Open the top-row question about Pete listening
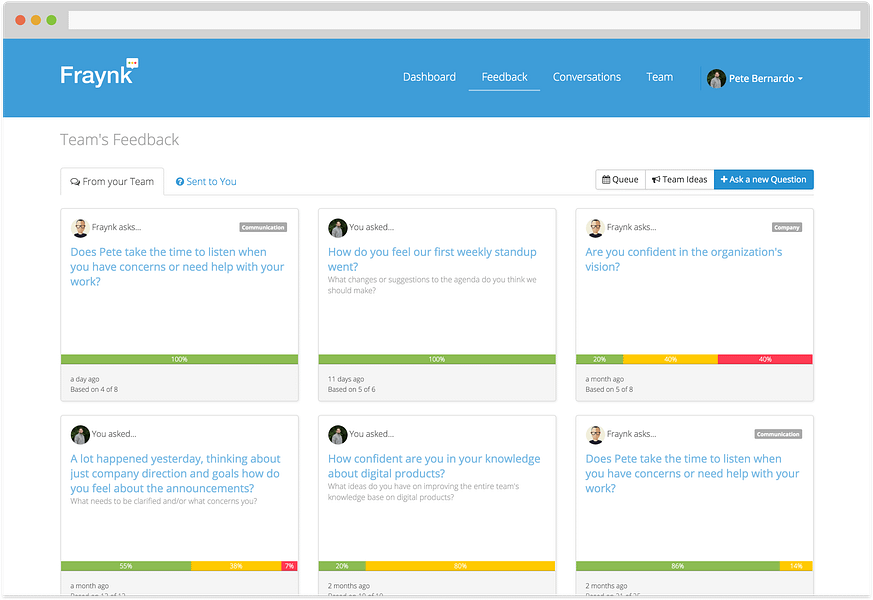Image resolution: width=873 pixels, height=600 pixels. tap(177, 267)
